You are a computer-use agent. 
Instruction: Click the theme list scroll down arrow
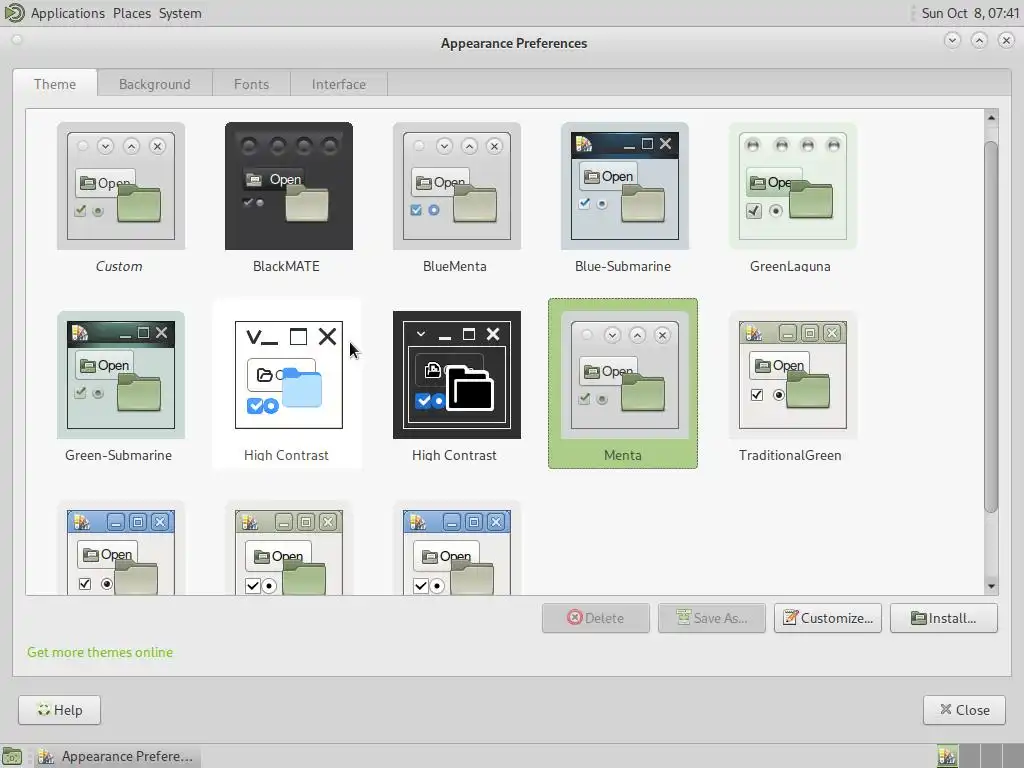991,586
